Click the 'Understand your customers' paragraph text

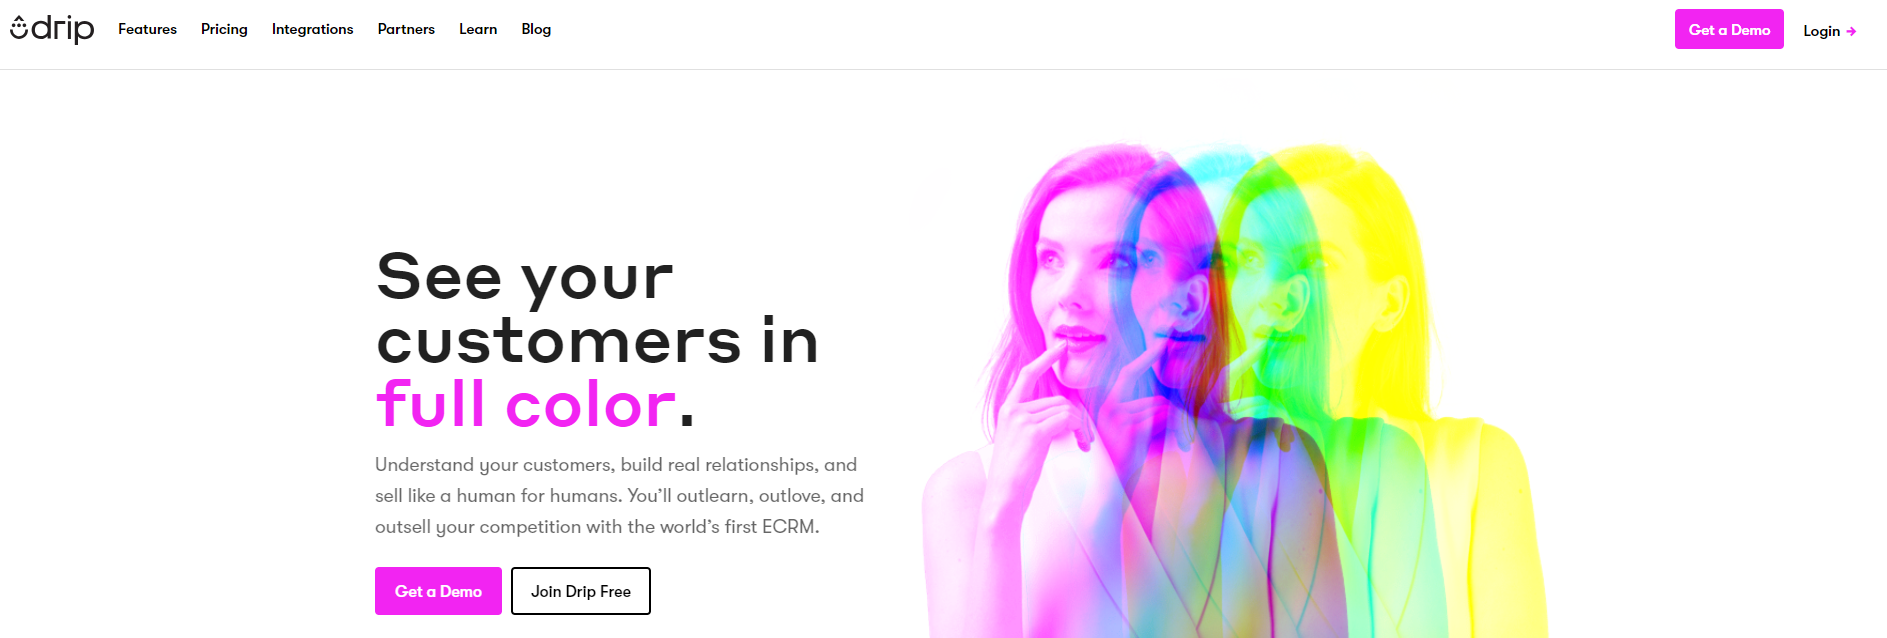coord(619,496)
